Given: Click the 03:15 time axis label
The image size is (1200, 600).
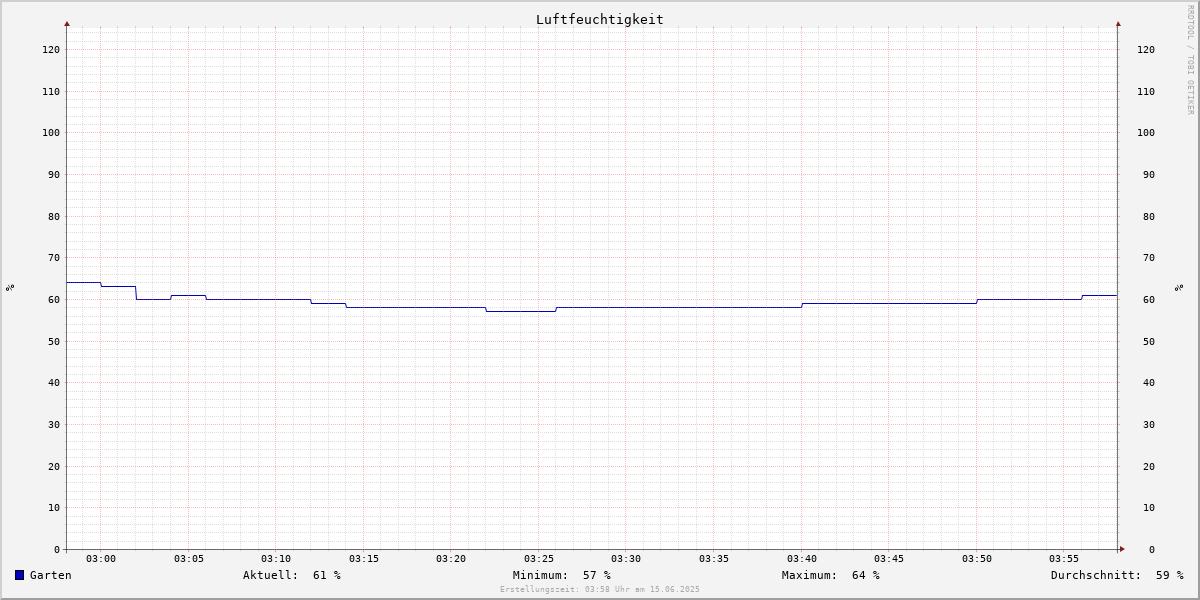Looking at the screenshot, I should (x=364, y=558).
